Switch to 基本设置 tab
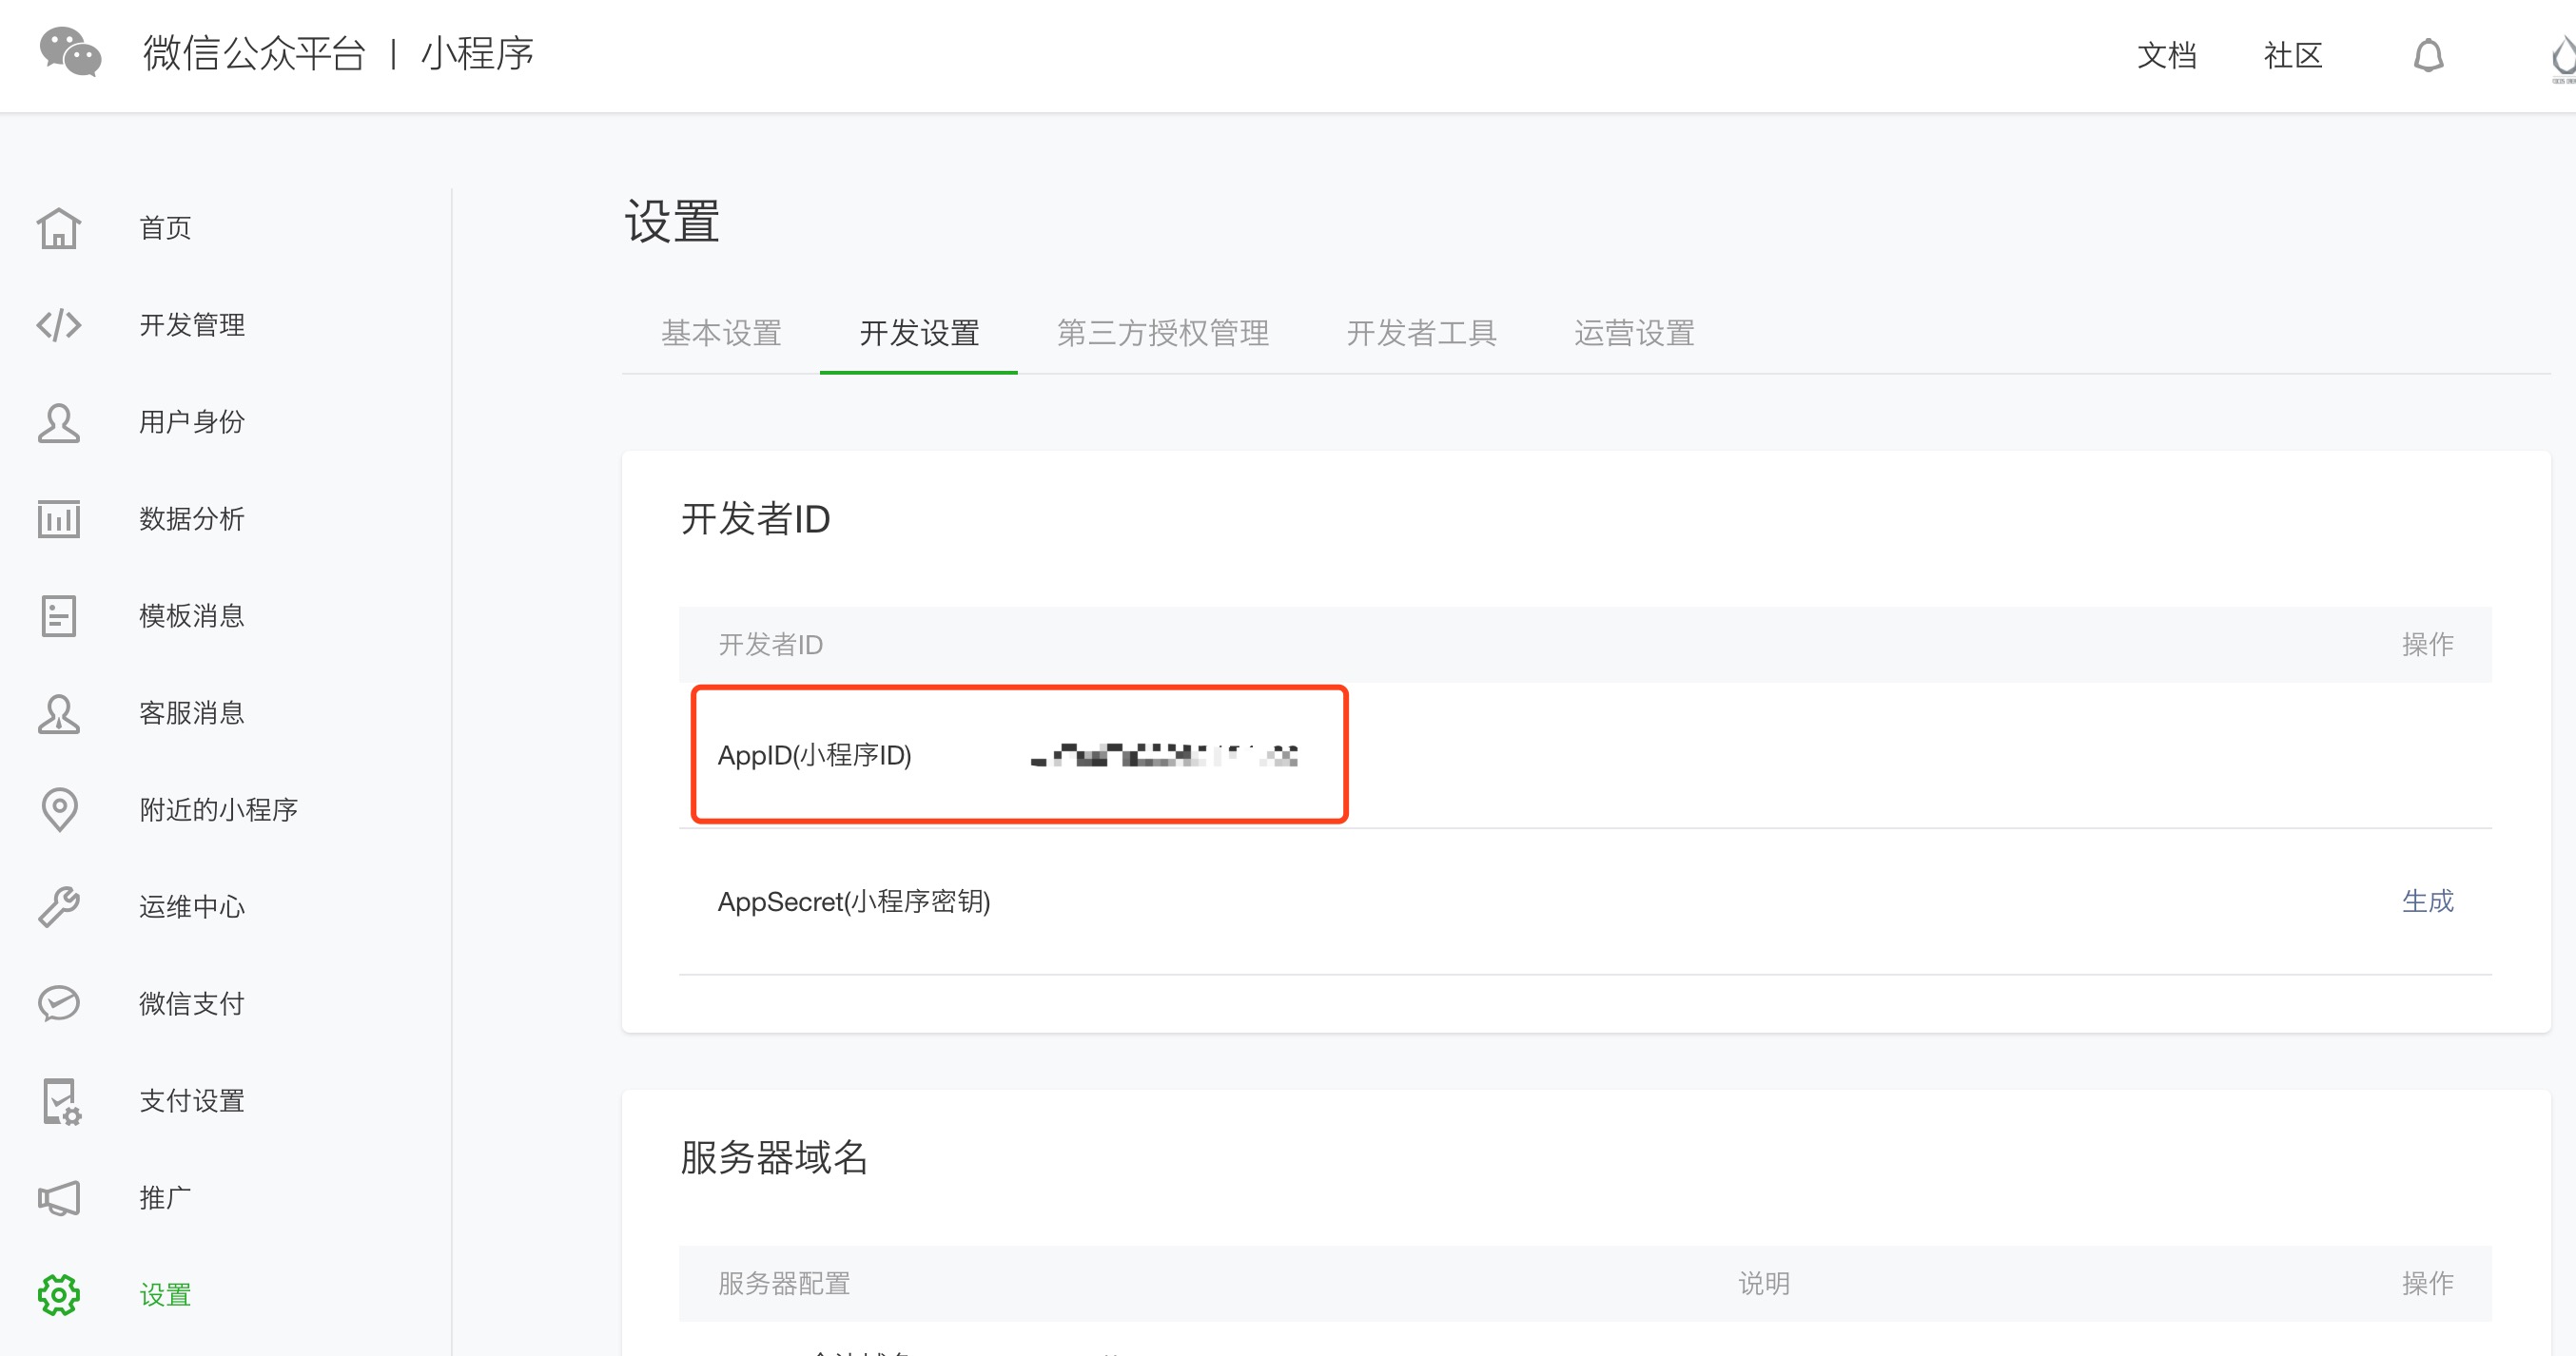 [x=721, y=333]
